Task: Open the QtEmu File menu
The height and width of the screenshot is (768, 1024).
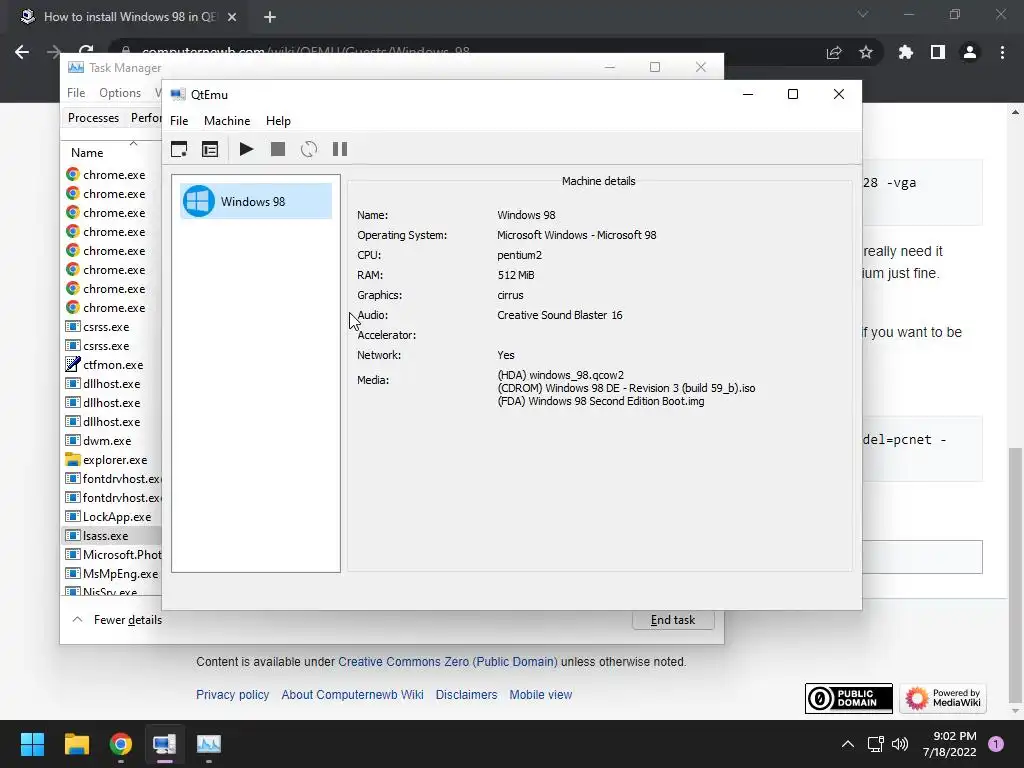Action: [179, 121]
